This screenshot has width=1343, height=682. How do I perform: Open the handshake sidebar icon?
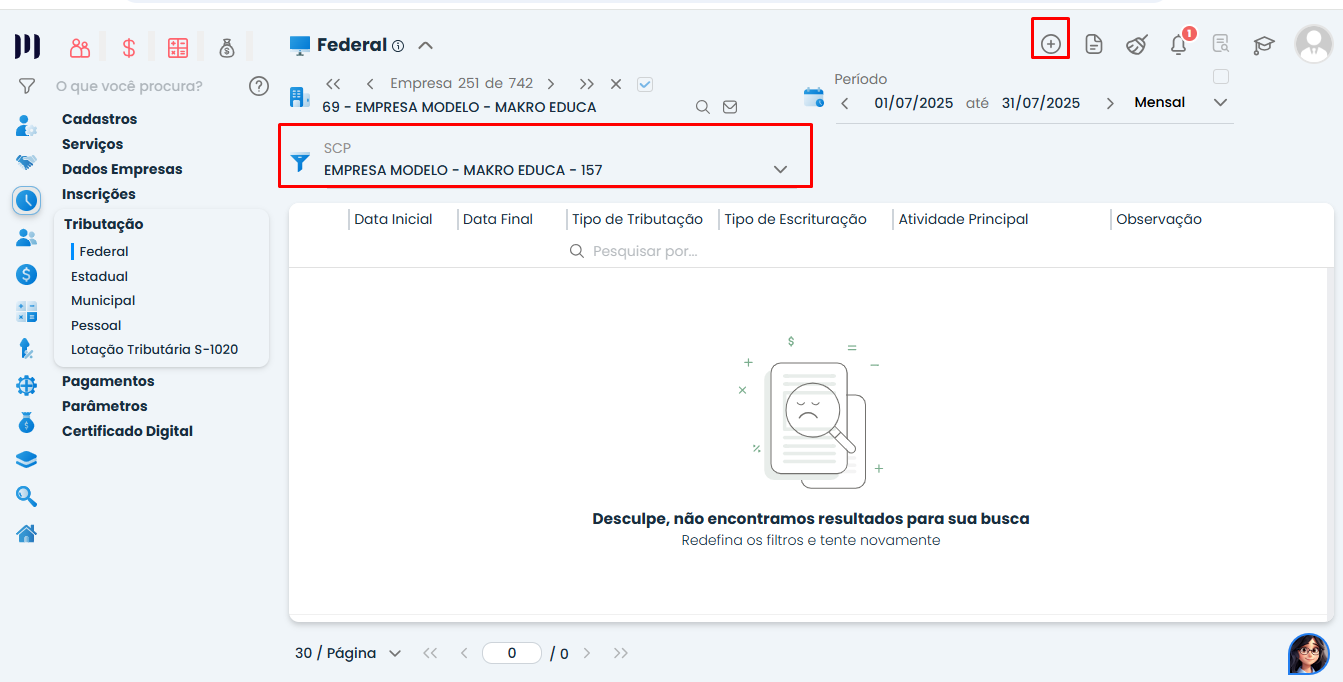click(x=26, y=162)
